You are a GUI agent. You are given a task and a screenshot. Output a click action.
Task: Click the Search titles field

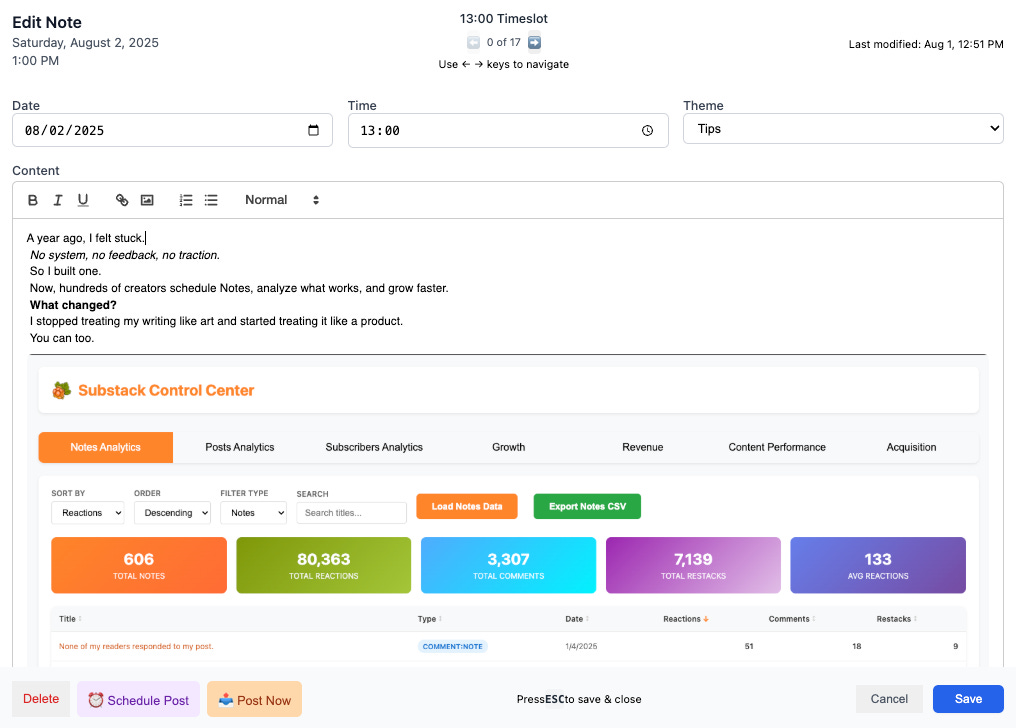(351, 513)
